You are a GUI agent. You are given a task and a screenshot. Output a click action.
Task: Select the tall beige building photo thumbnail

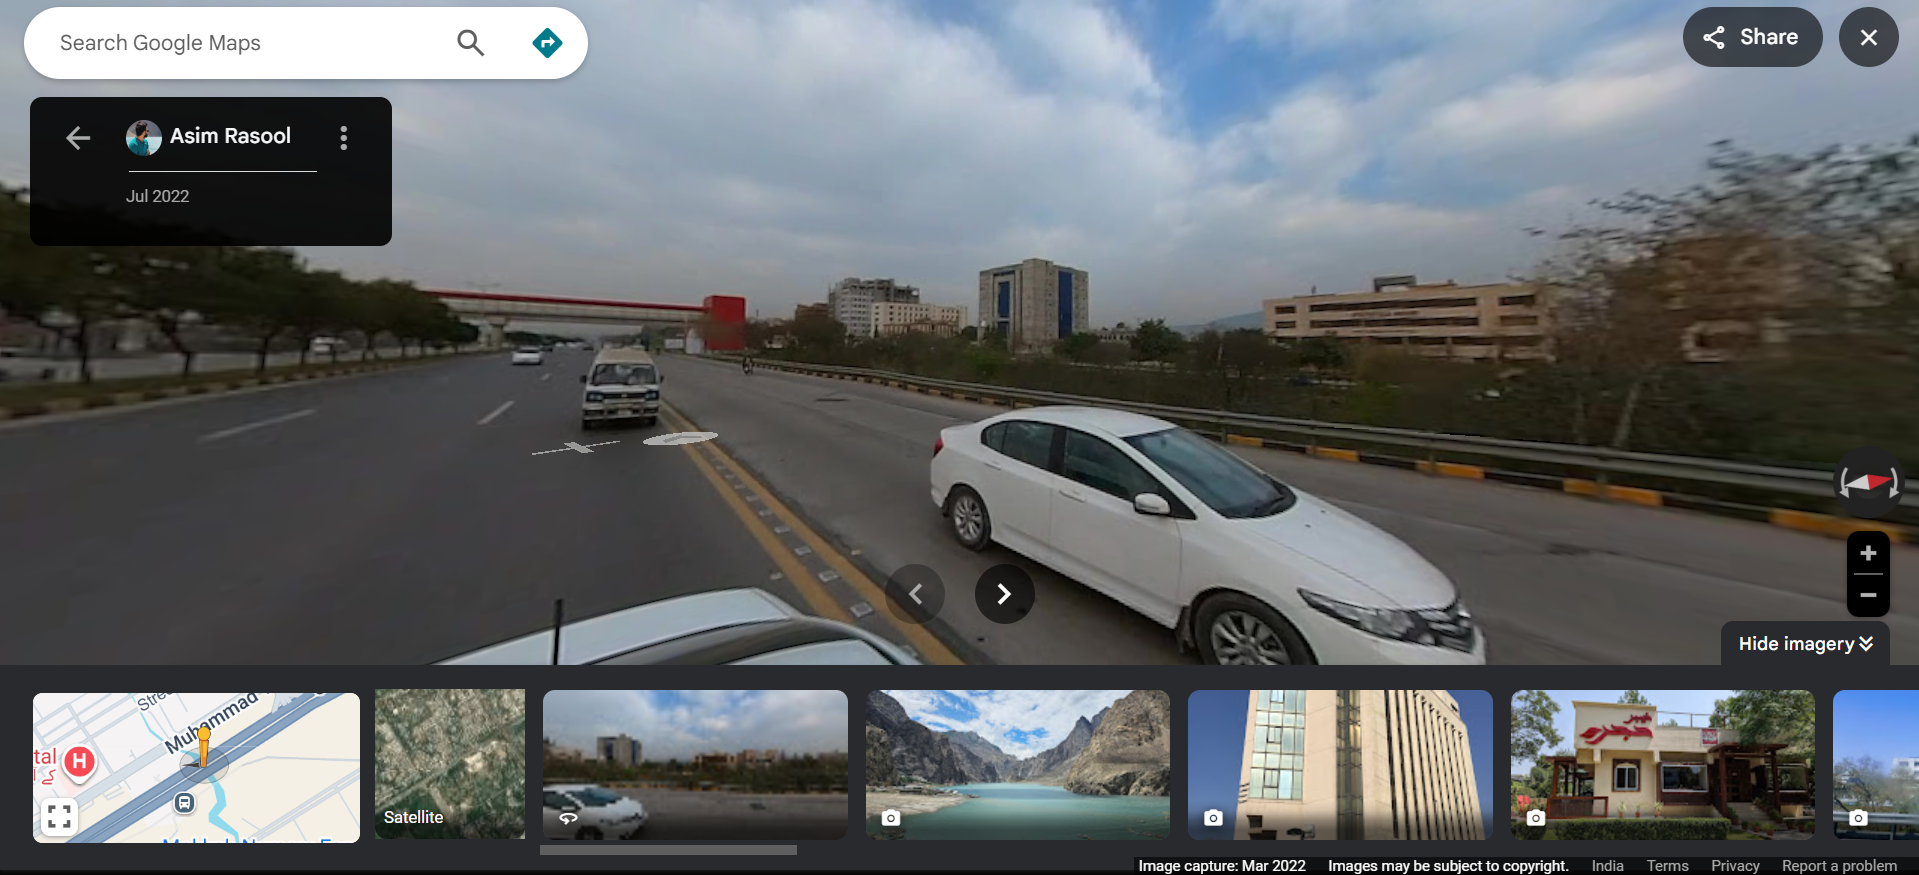click(1340, 765)
